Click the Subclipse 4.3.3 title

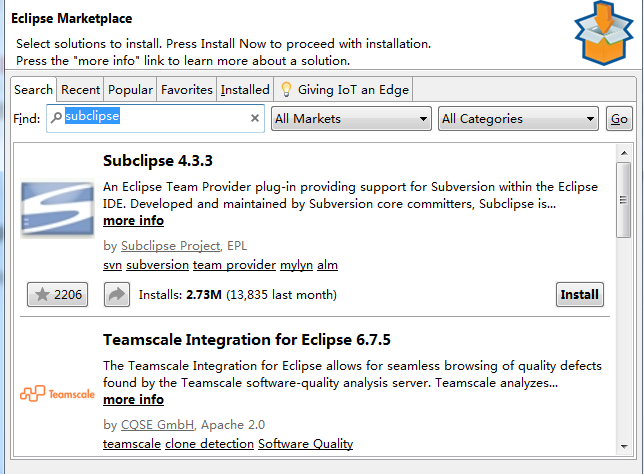tap(158, 161)
